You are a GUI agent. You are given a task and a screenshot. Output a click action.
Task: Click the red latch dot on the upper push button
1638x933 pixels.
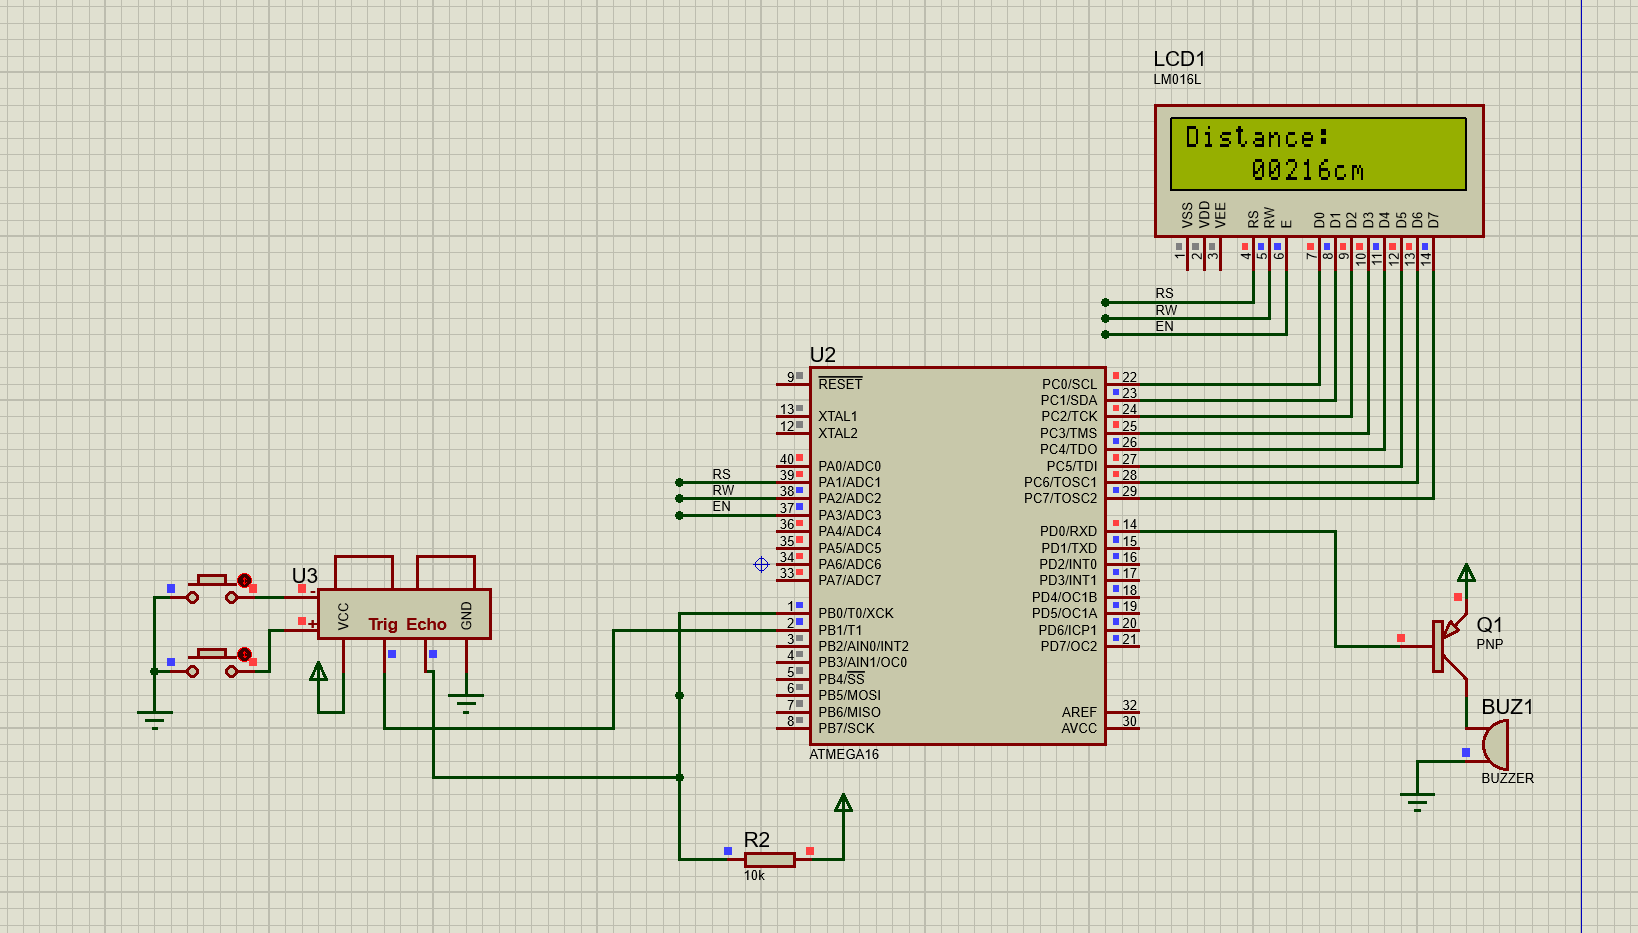[244, 580]
